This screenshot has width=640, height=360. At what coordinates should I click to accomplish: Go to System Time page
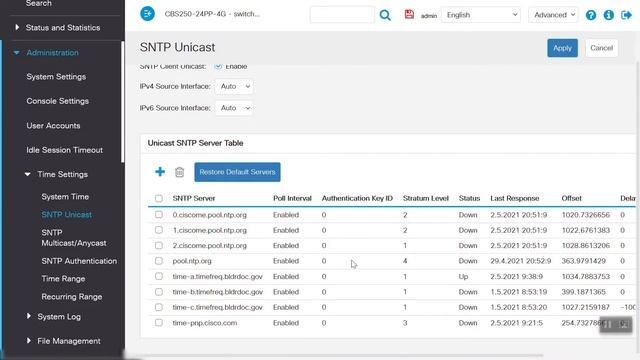click(x=65, y=197)
